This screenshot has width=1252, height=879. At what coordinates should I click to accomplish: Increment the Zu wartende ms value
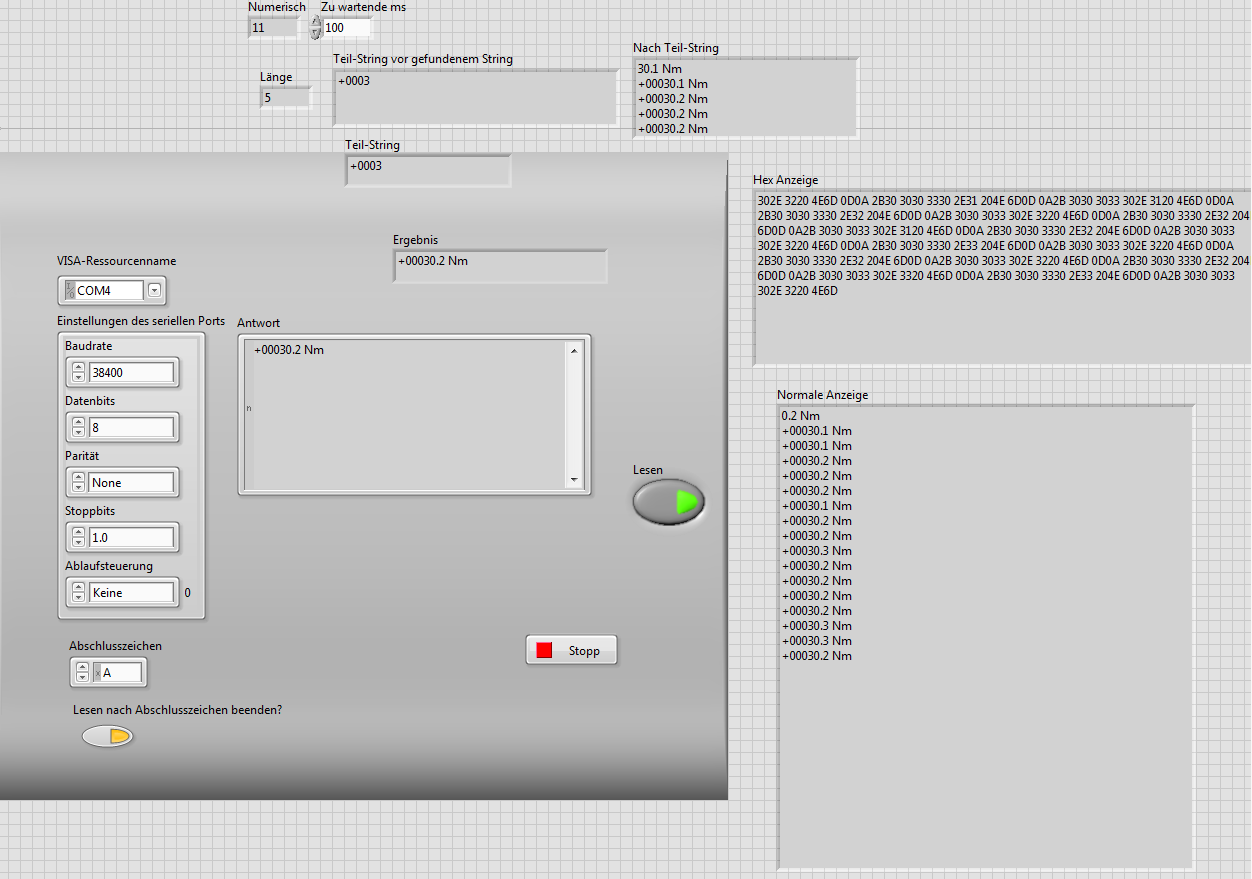(x=316, y=21)
